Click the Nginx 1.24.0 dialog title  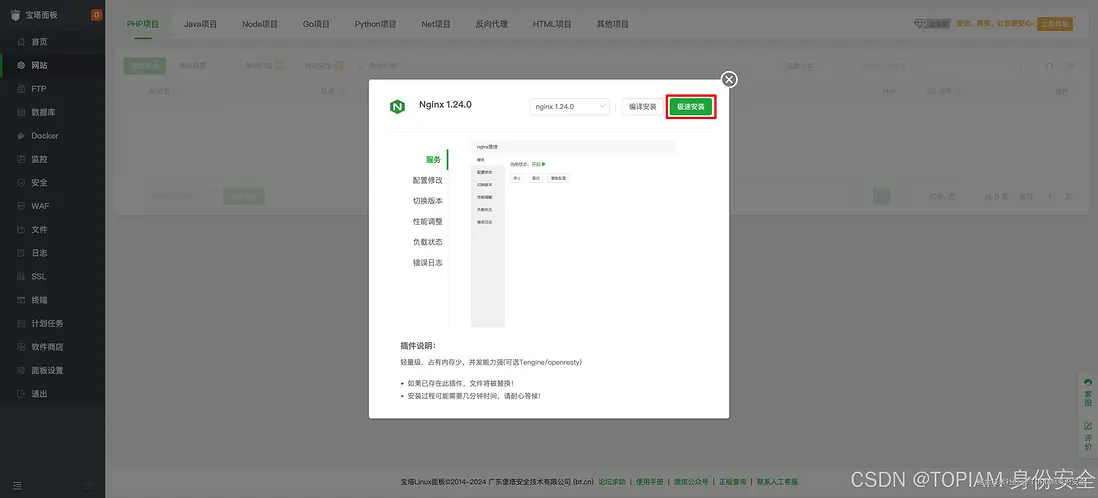[445, 105]
